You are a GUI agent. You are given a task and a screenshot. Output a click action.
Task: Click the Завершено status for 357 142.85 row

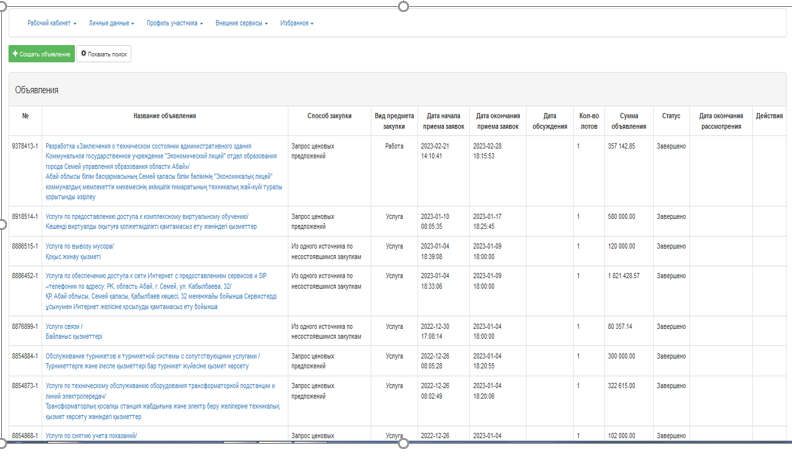pyautogui.click(x=671, y=146)
